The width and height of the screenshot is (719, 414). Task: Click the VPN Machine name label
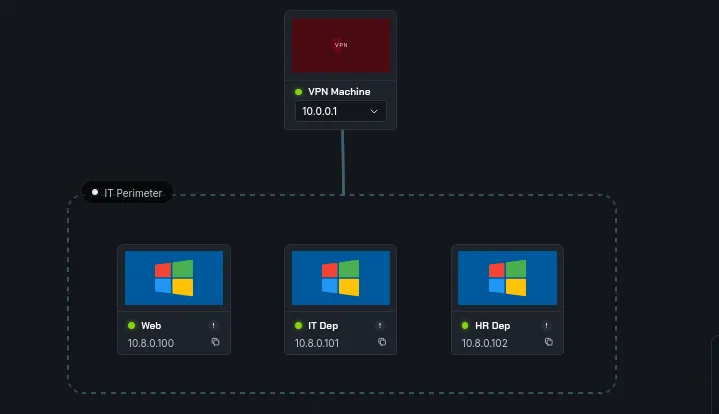coord(339,92)
